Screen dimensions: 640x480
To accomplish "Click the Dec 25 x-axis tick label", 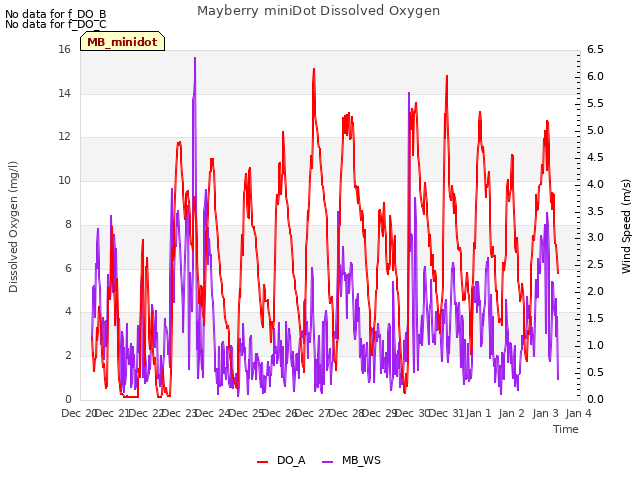I will (246, 413).
